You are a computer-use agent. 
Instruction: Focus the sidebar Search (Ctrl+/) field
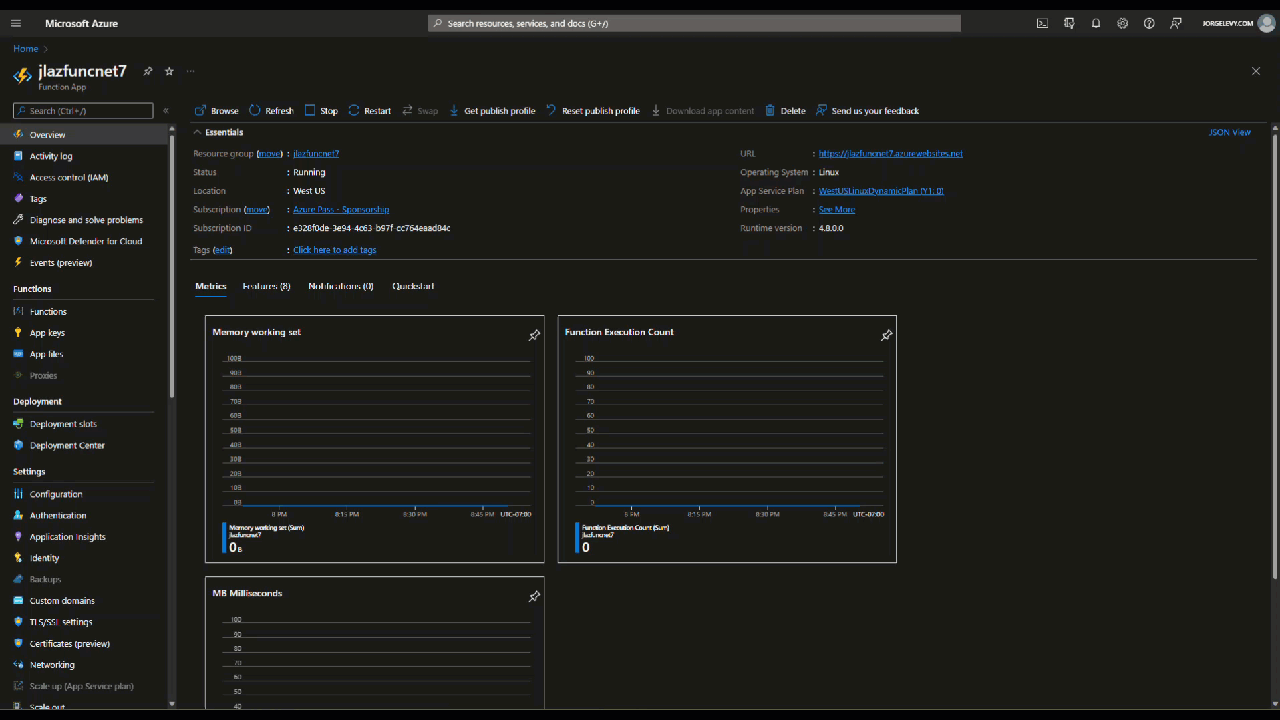(83, 111)
